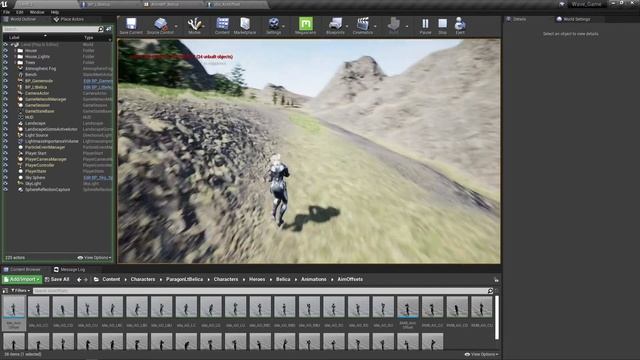Expand the House_Lights folder
The height and width of the screenshot is (360, 640).
tap(15, 57)
